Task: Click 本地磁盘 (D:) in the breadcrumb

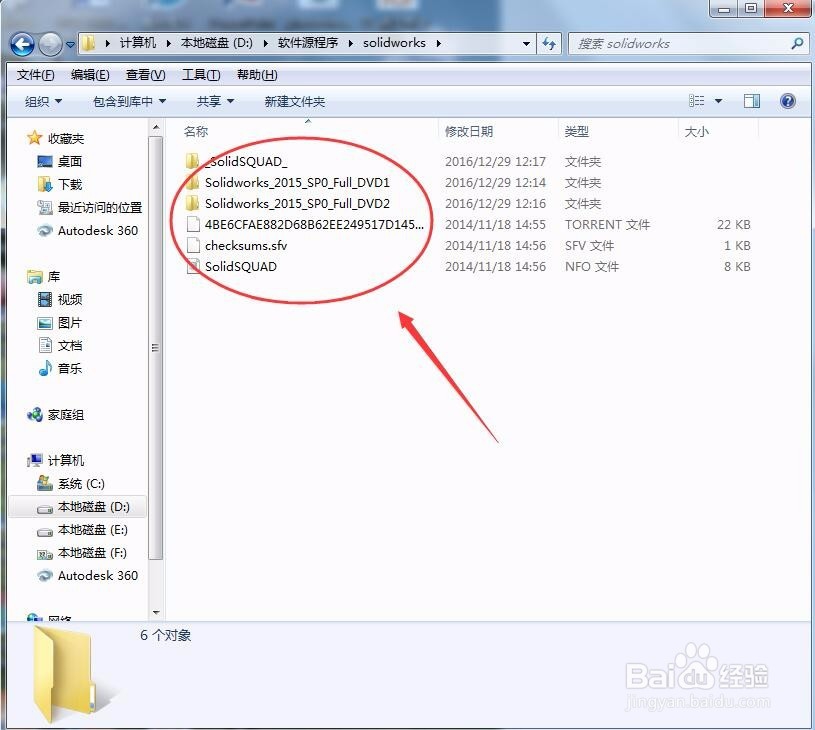Action: point(216,43)
